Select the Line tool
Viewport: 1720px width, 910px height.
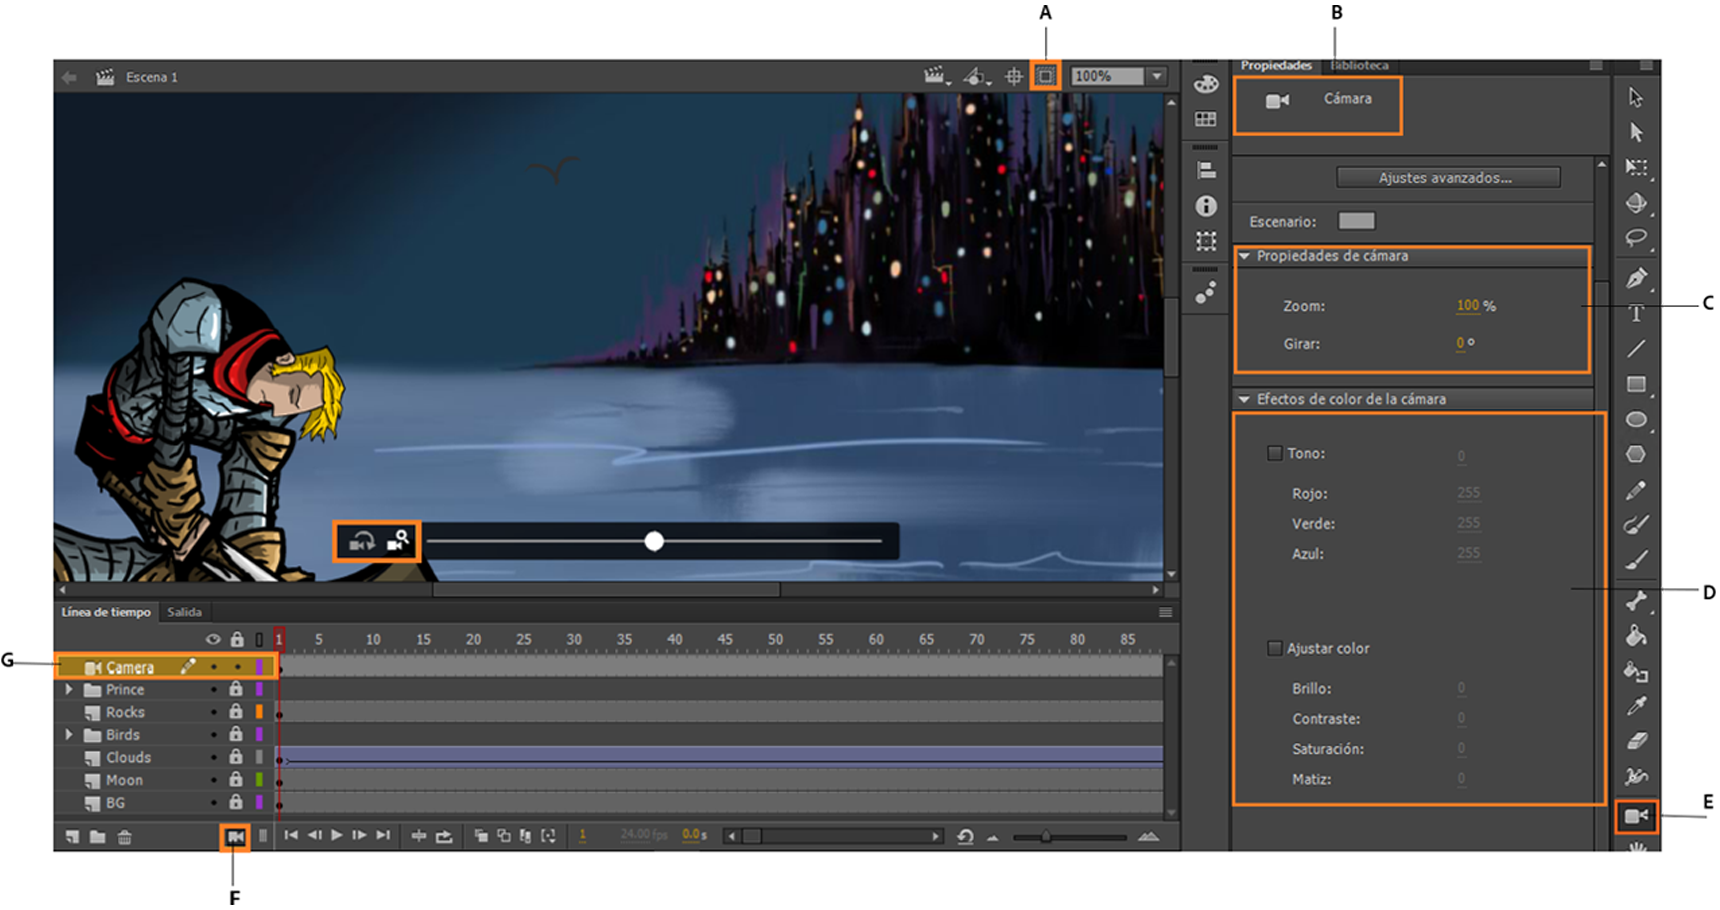tap(1636, 349)
